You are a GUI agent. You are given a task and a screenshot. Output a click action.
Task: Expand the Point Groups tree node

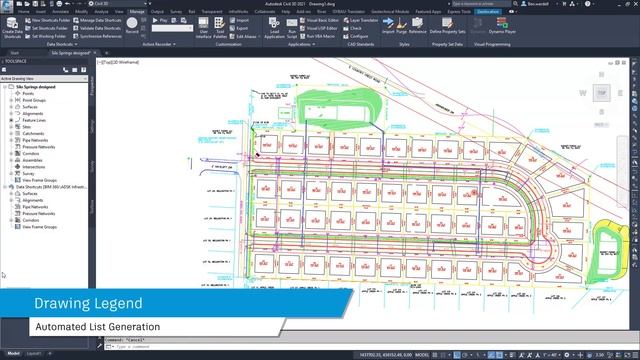tap(11, 100)
